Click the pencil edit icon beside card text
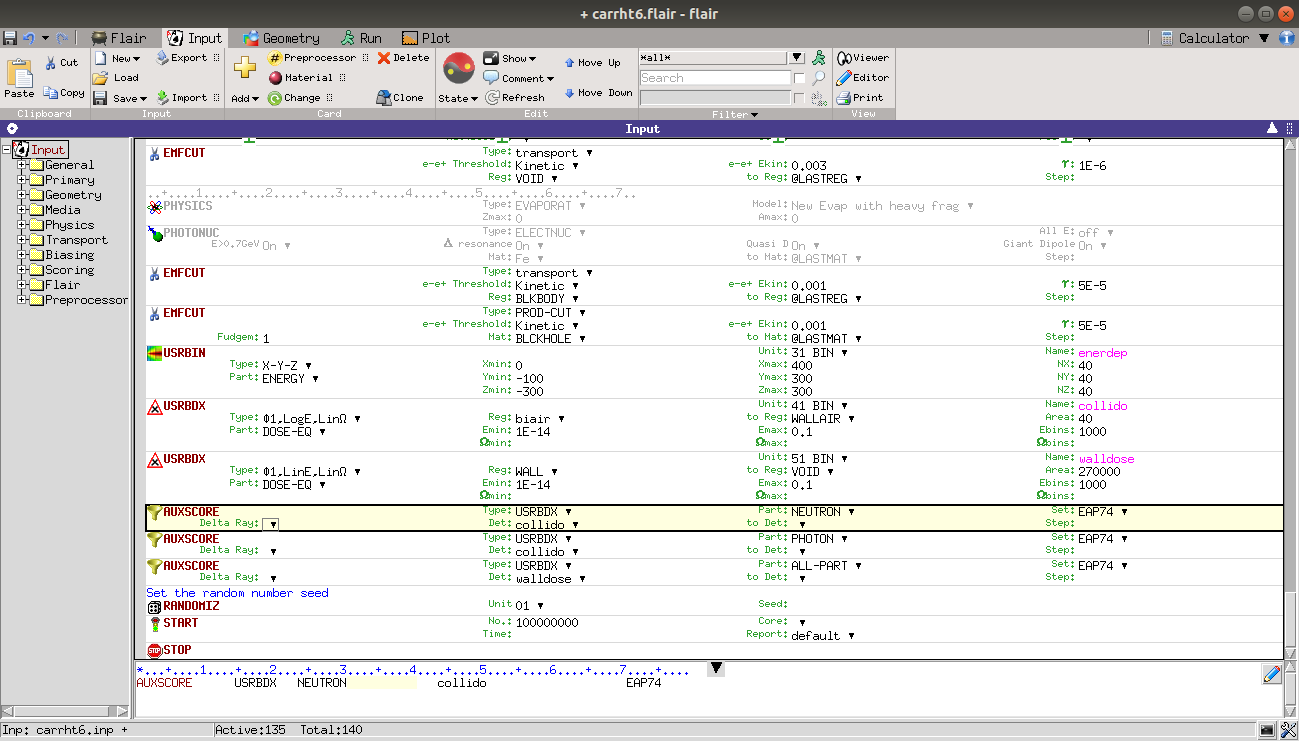Screen dimensions: 1299x741 (x=1272, y=674)
